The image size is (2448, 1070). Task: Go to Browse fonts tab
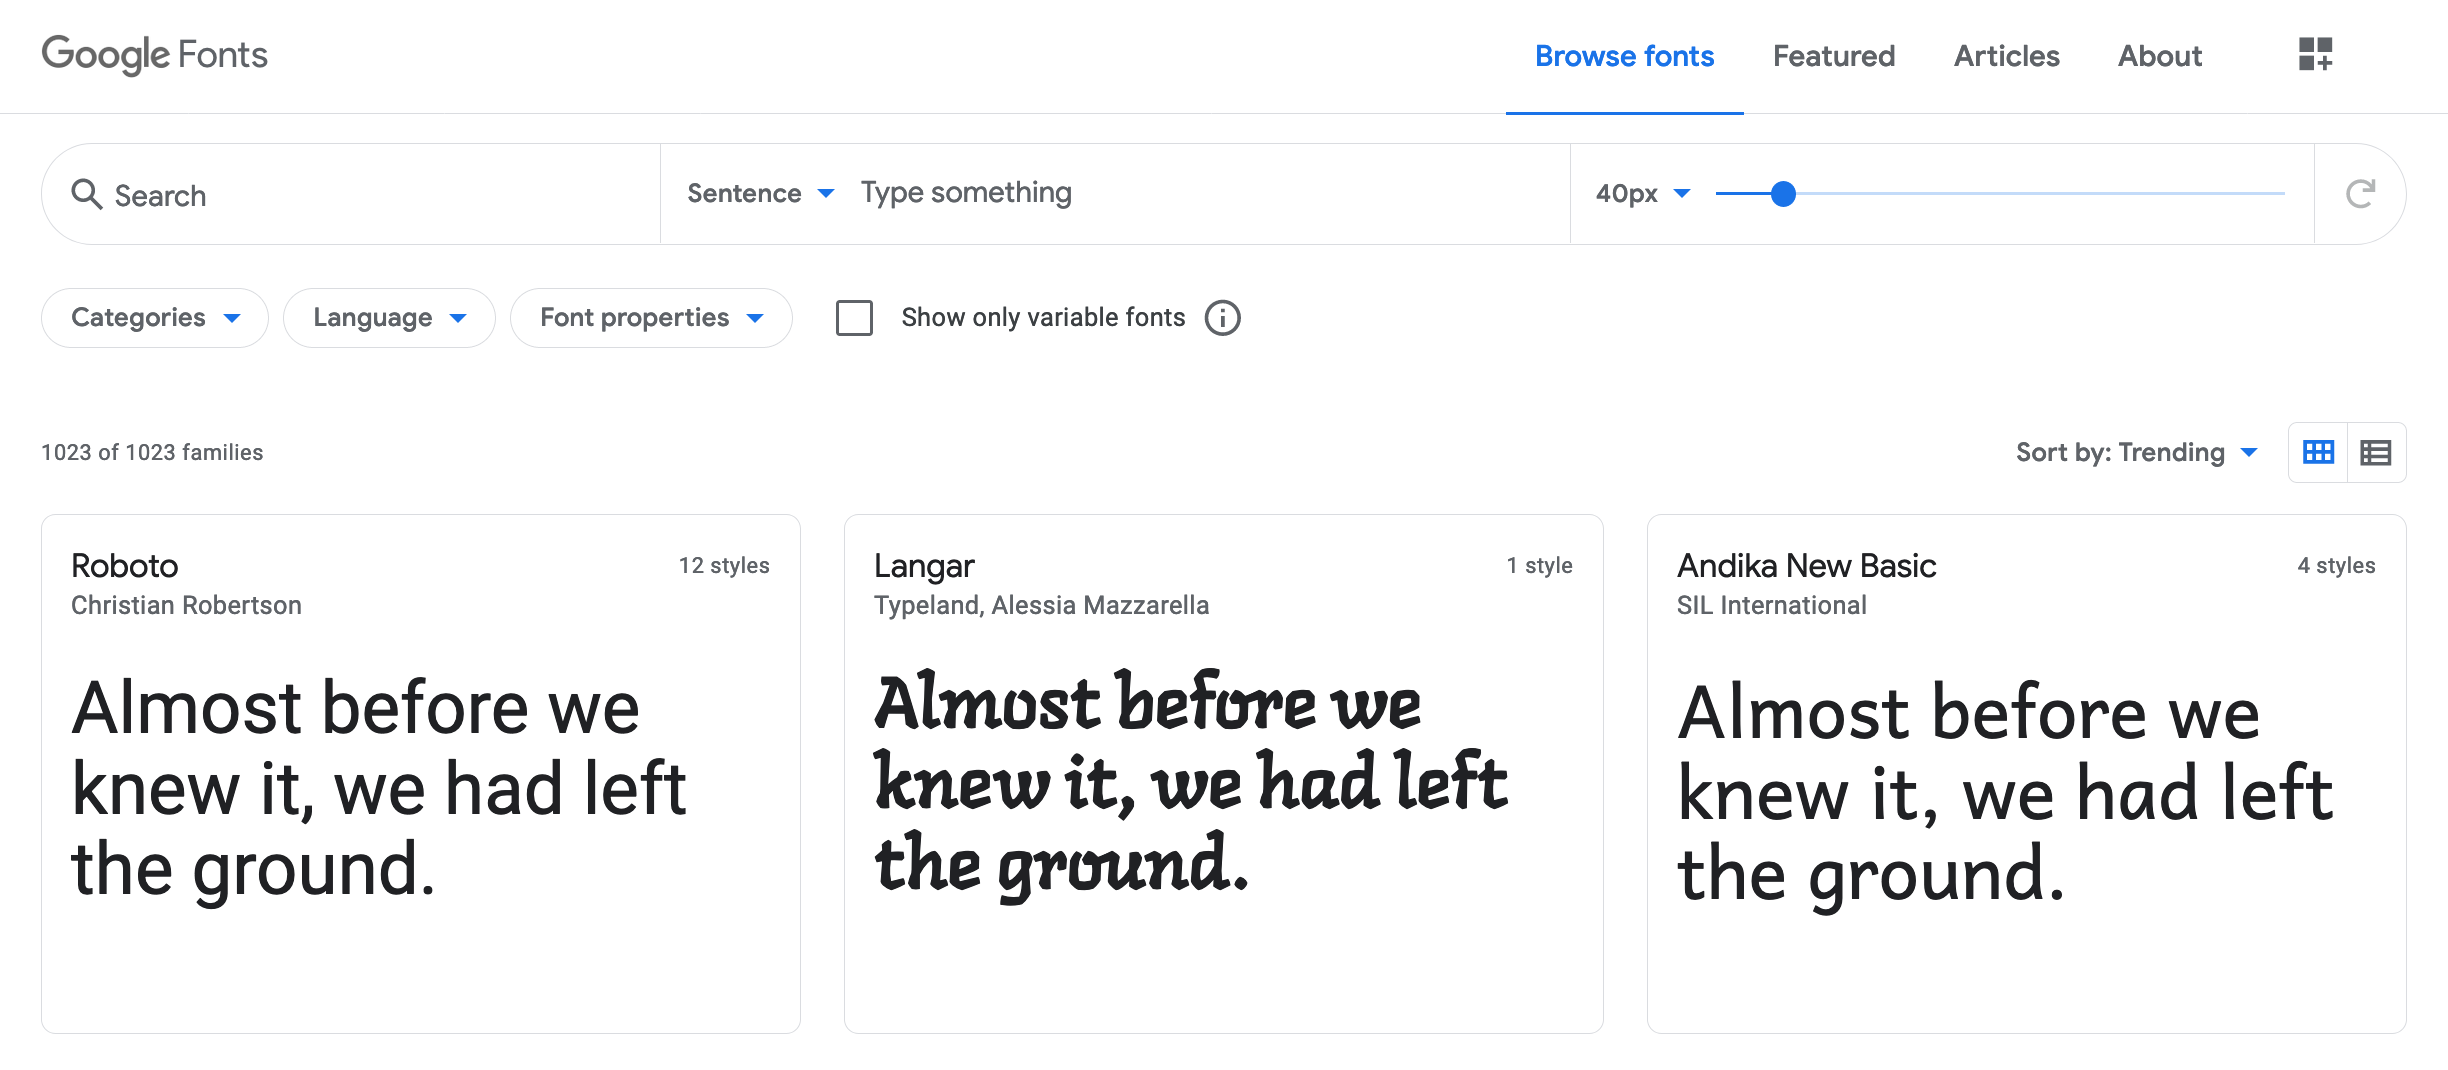(x=1624, y=56)
